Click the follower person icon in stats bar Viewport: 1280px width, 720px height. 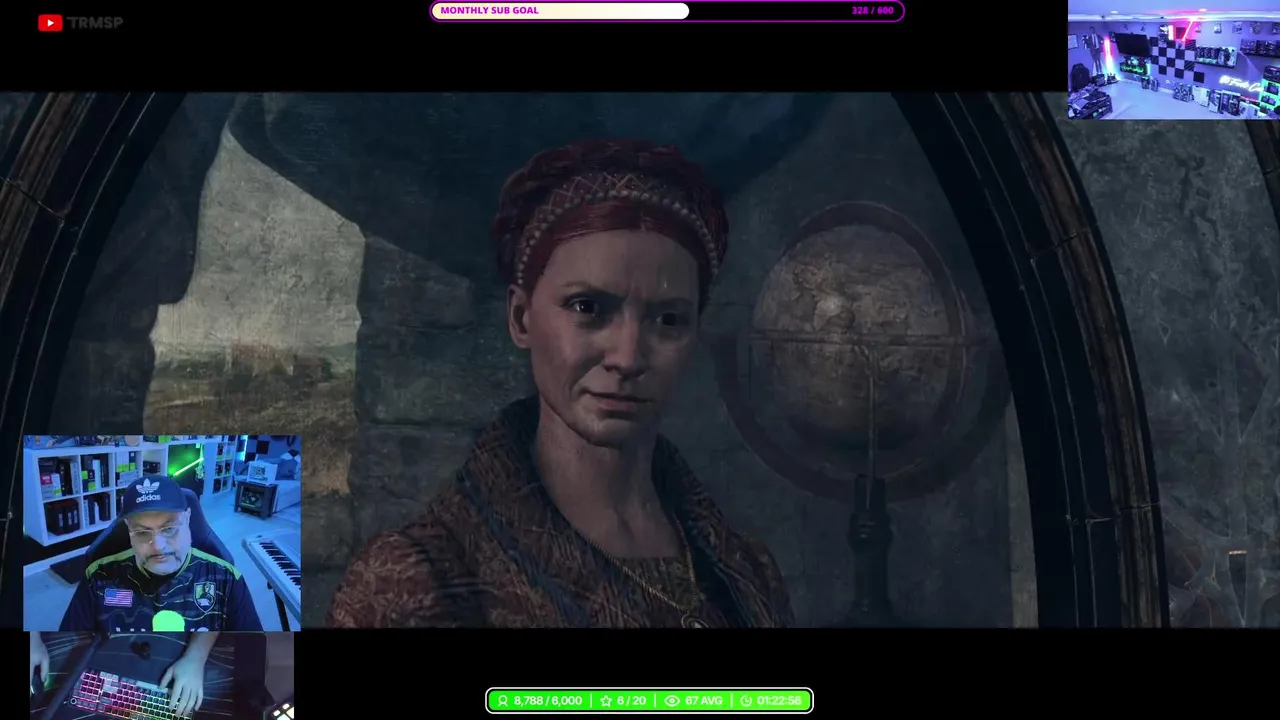pos(502,701)
